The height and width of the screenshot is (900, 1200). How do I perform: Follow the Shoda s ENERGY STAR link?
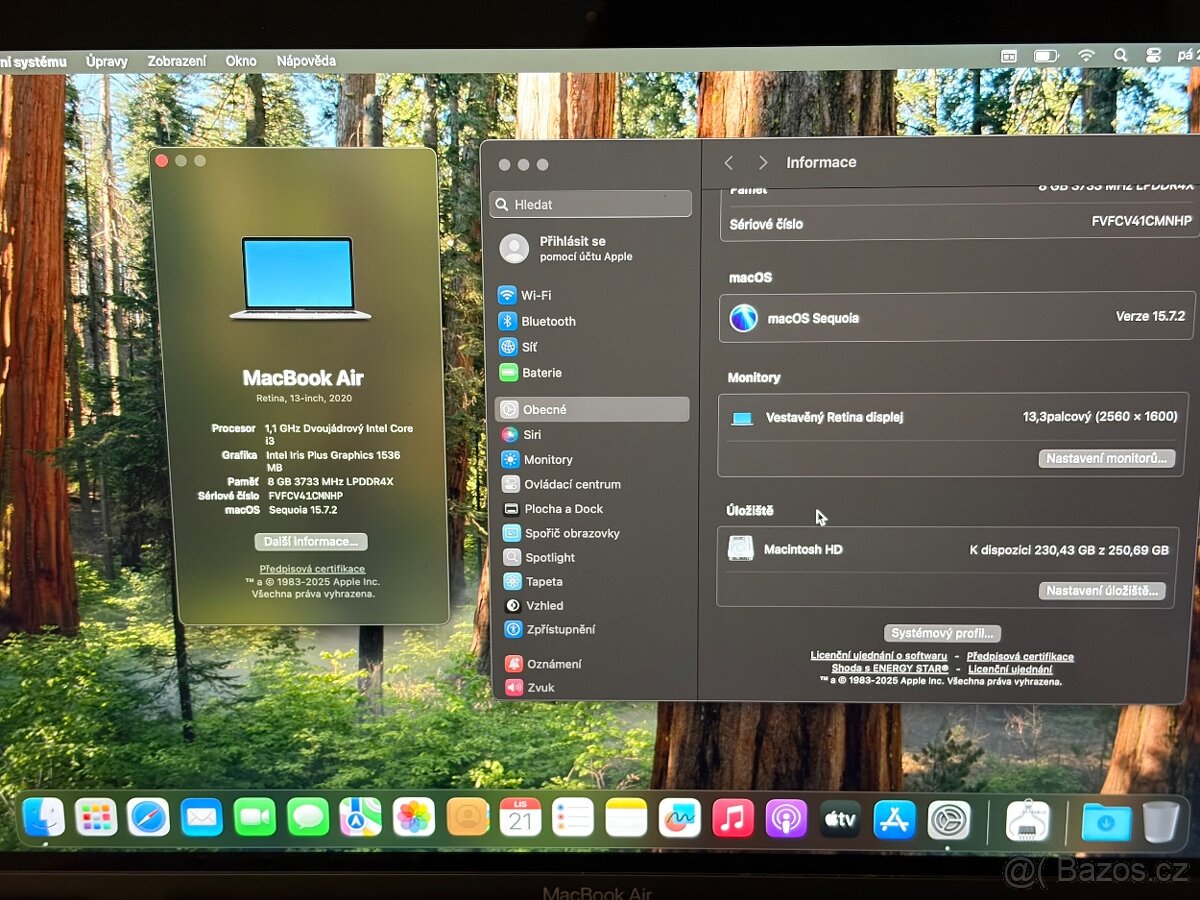click(893, 666)
